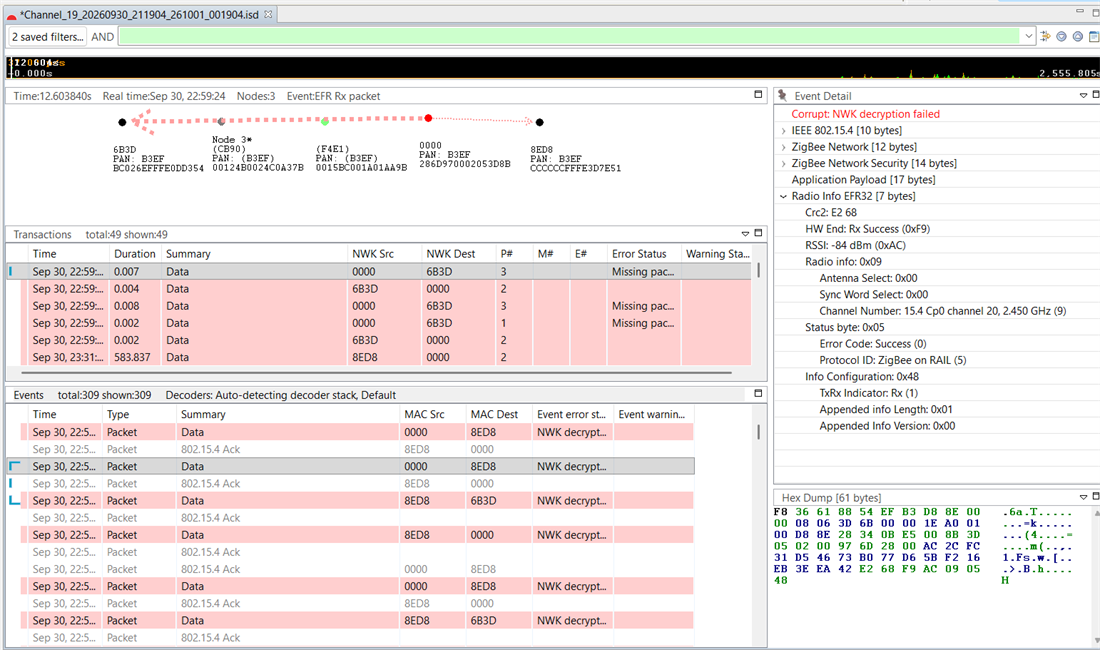This screenshot has height=650, width=1100.
Task: Maximize the Hex Dump pane
Action: [1096, 496]
